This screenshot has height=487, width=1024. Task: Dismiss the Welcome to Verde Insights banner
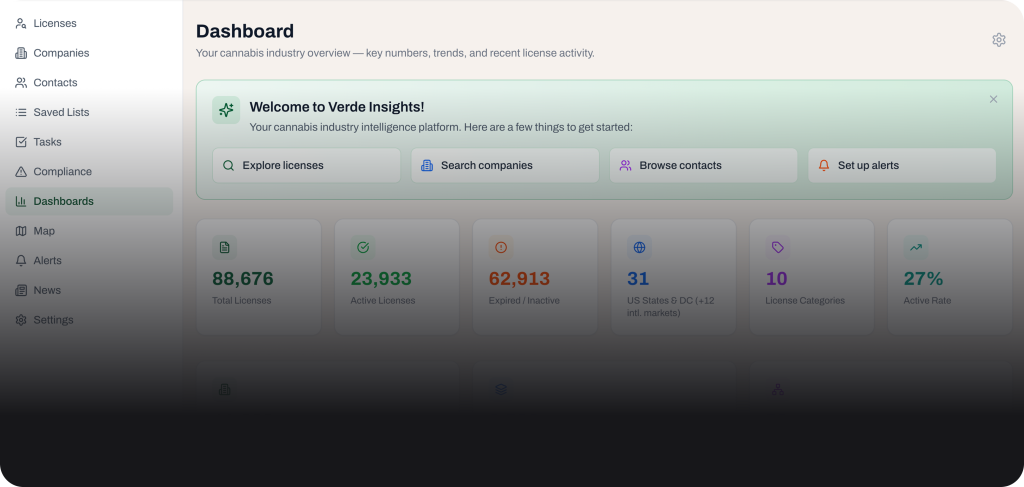993,99
